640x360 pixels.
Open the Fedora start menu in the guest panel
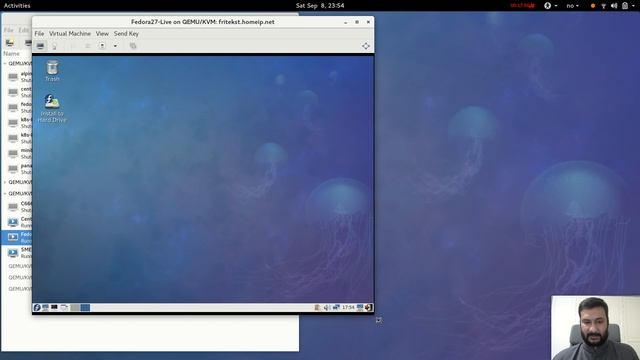pyautogui.click(x=37, y=307)
